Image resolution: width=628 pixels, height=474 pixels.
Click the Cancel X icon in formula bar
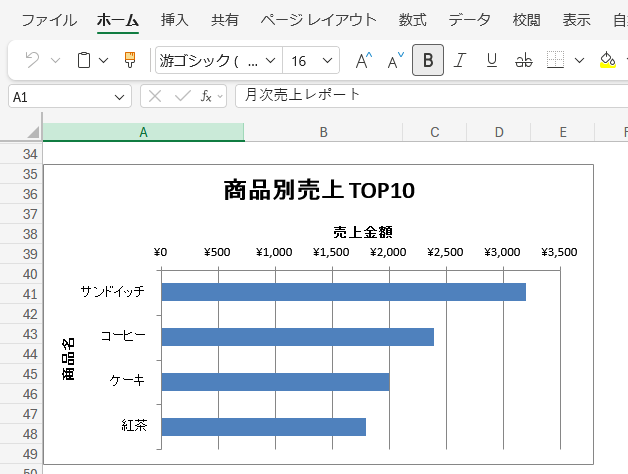point(155,97)
